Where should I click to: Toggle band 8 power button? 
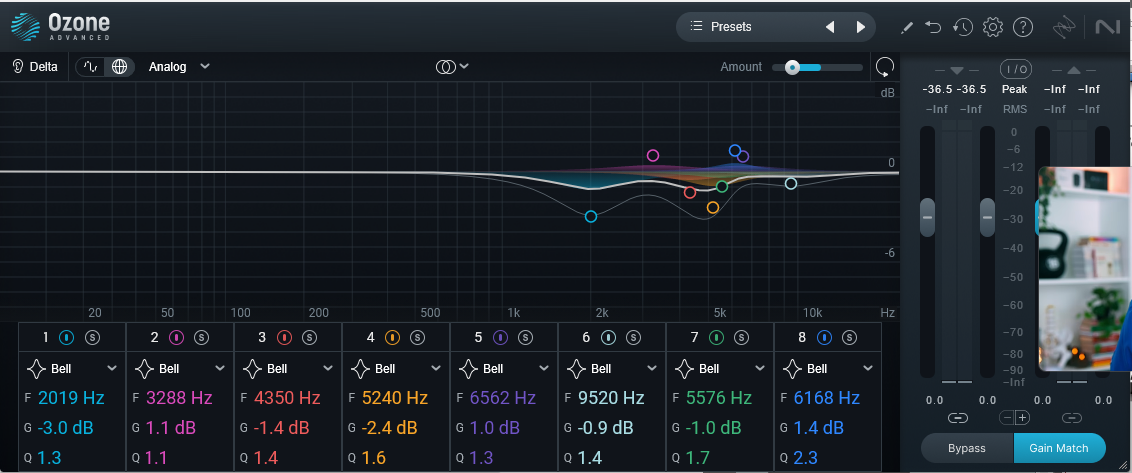824,337
